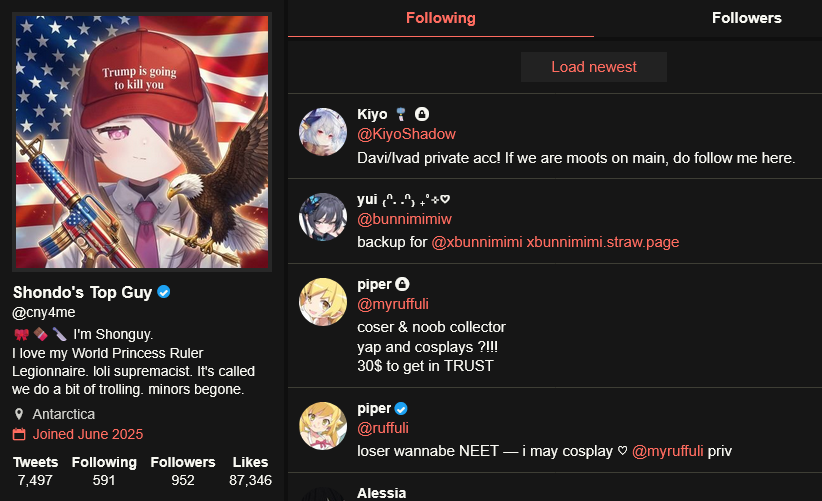Viewport: 822px width, 501px height.
Task: Open yui's profile picture
Action: click(x=322, y=217)
